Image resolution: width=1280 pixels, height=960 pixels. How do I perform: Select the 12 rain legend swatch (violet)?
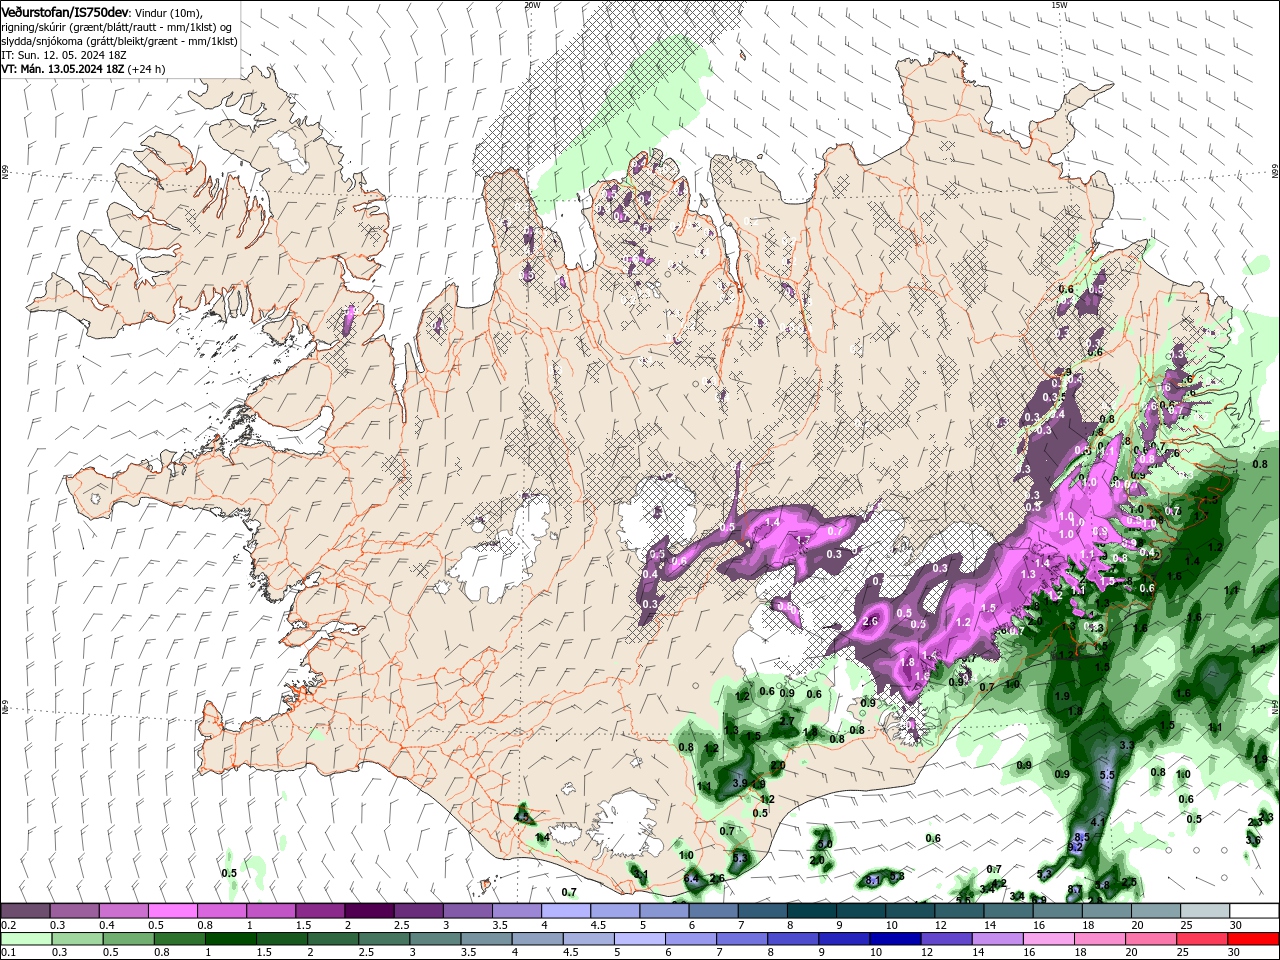click(946, 939)
